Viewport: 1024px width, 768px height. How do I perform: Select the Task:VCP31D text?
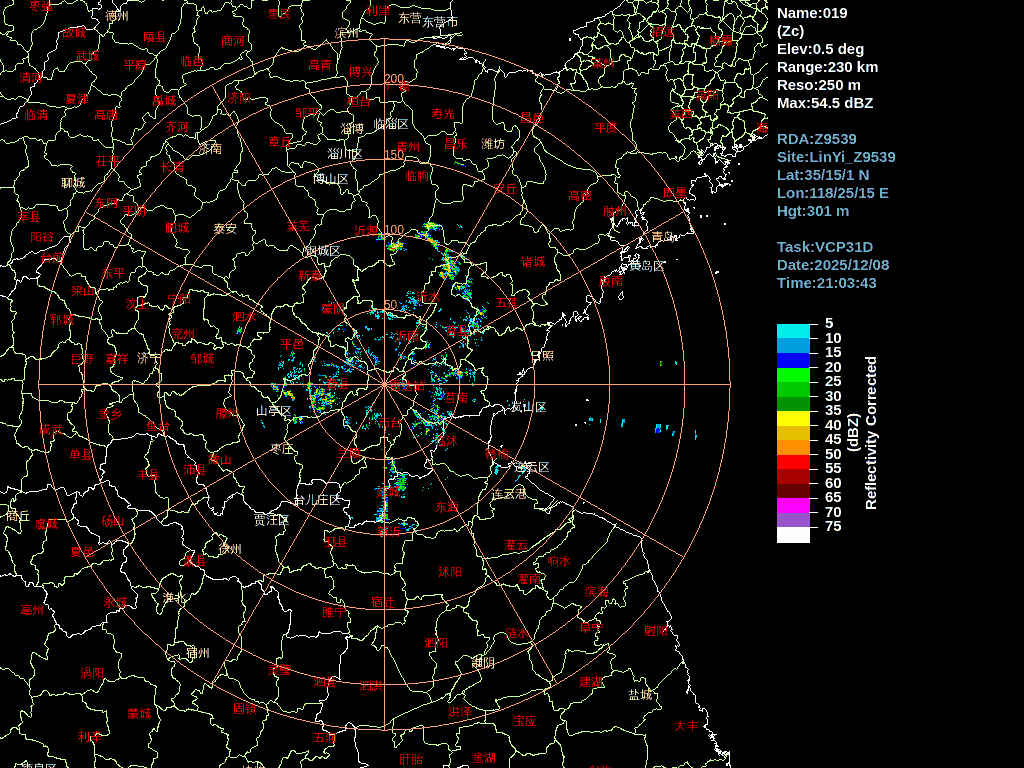[825, 247]
